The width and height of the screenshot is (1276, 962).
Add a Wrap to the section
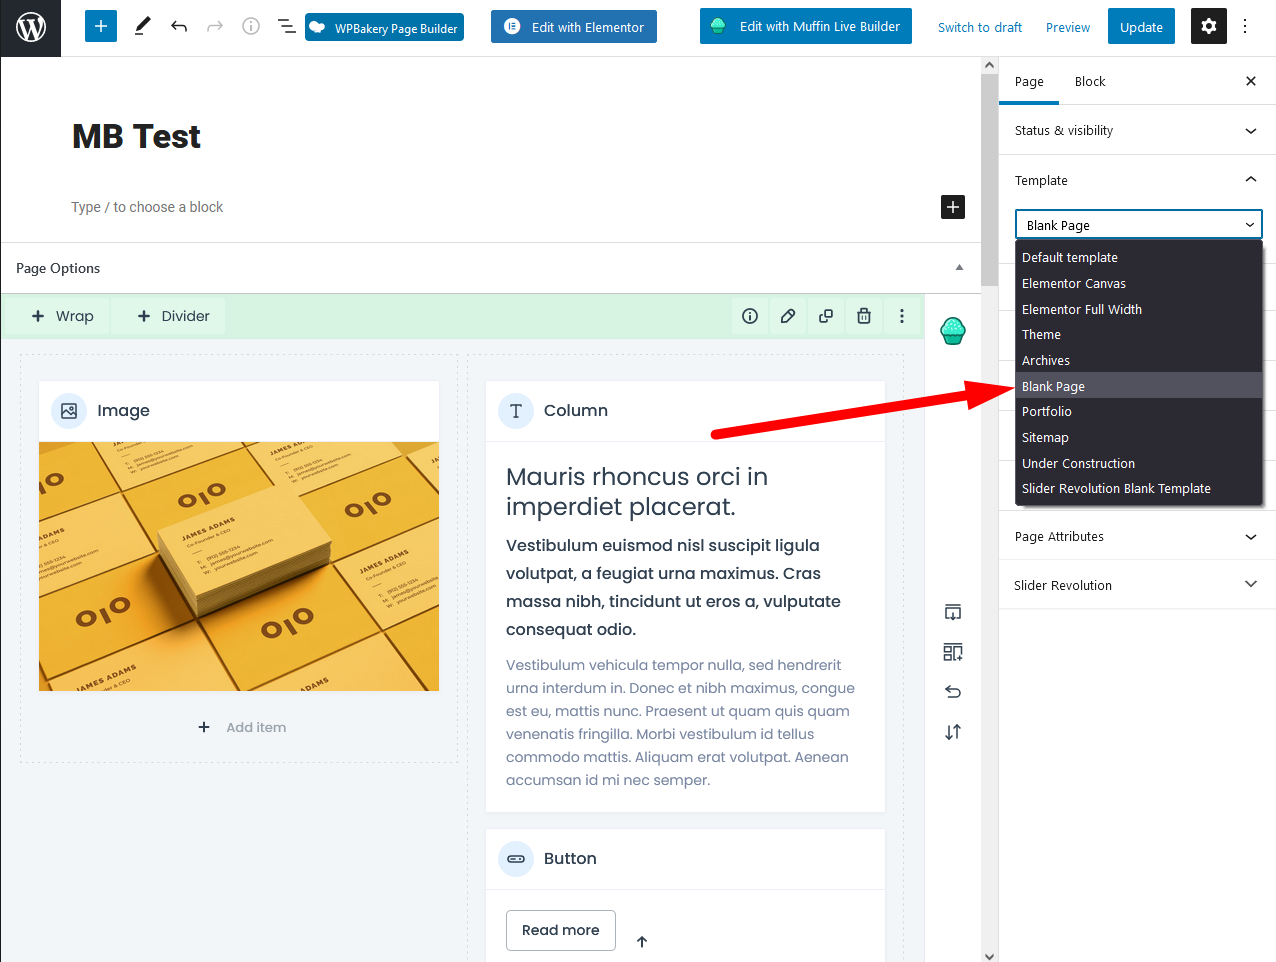click(63, 316)
